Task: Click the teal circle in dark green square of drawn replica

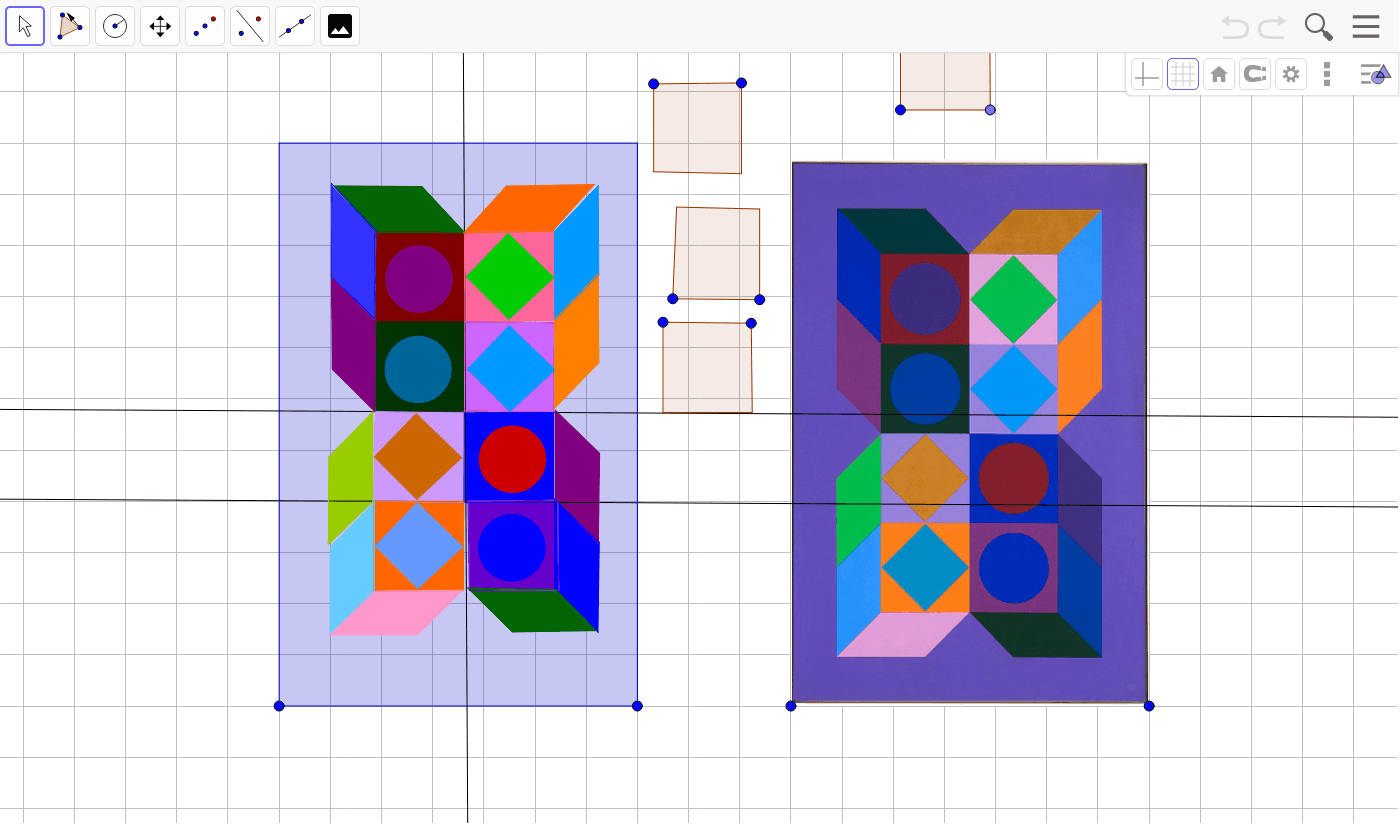Action: (418, 369)
